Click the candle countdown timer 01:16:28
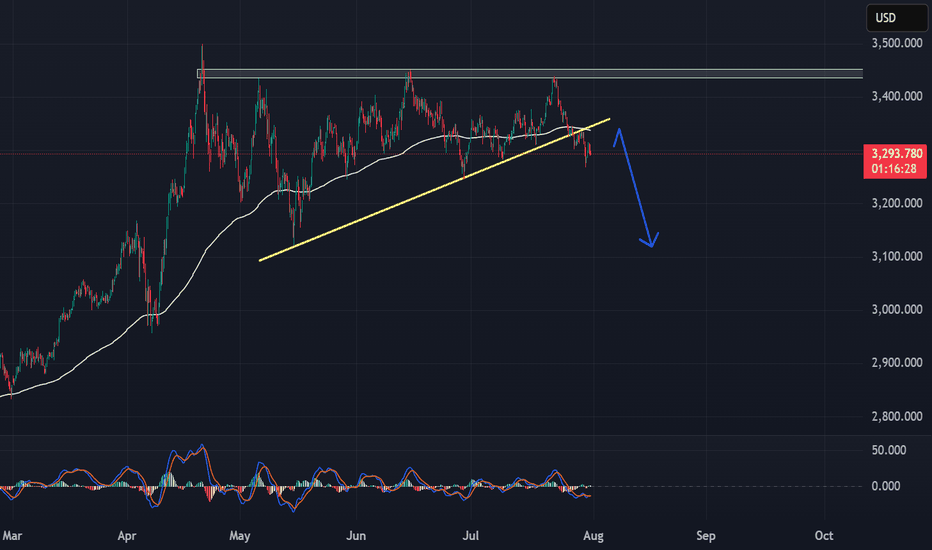932x550 pixels. pos(894,169)
